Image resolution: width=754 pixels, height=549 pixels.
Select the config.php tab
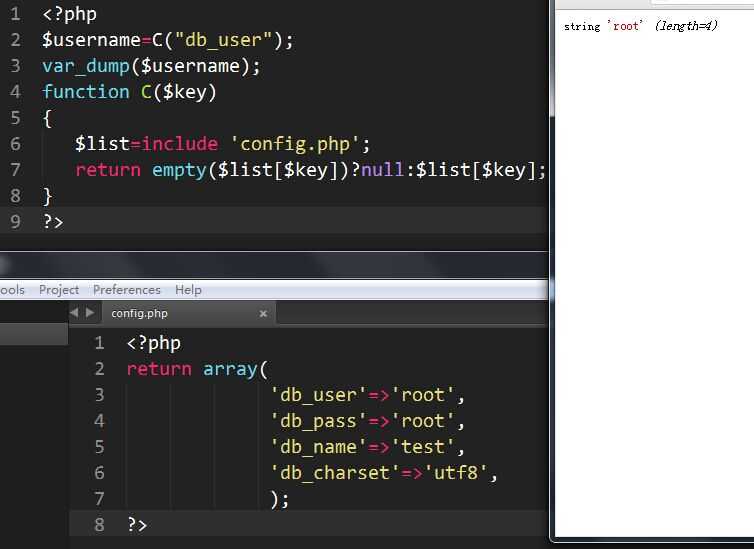[x=188, y=313]
